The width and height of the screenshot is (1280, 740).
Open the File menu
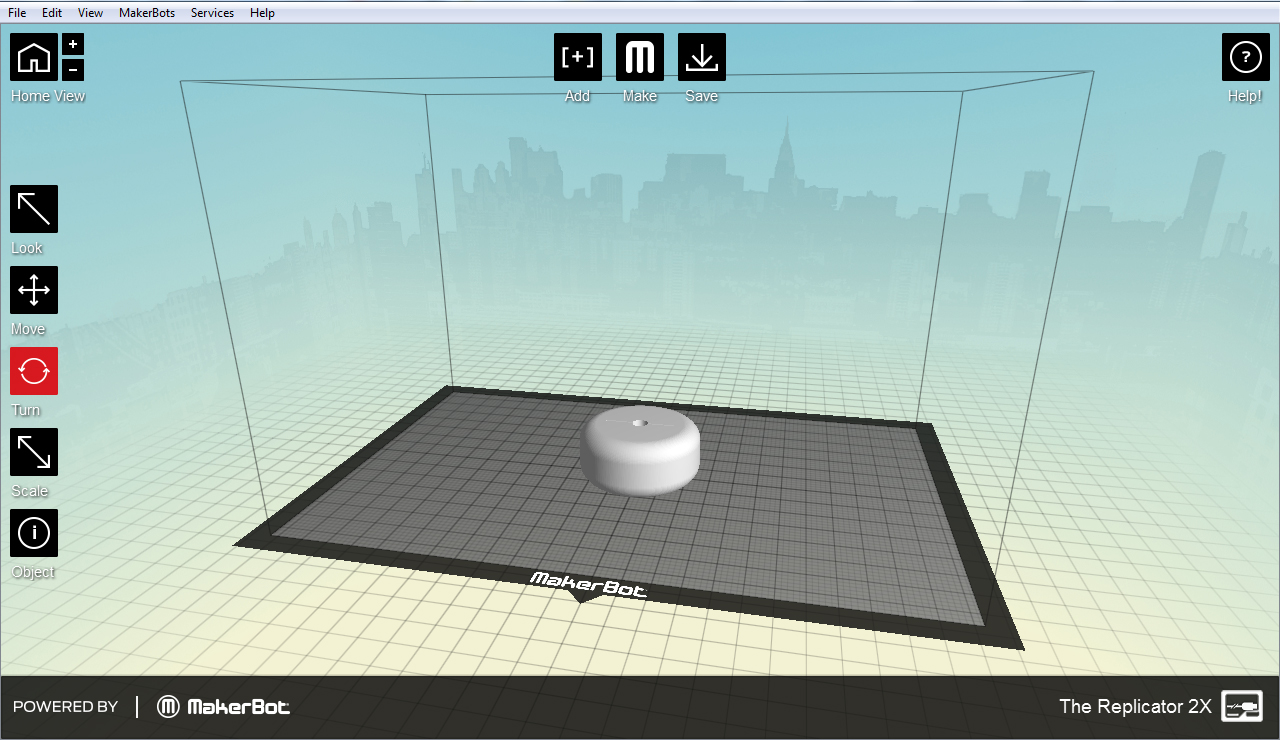17,13
